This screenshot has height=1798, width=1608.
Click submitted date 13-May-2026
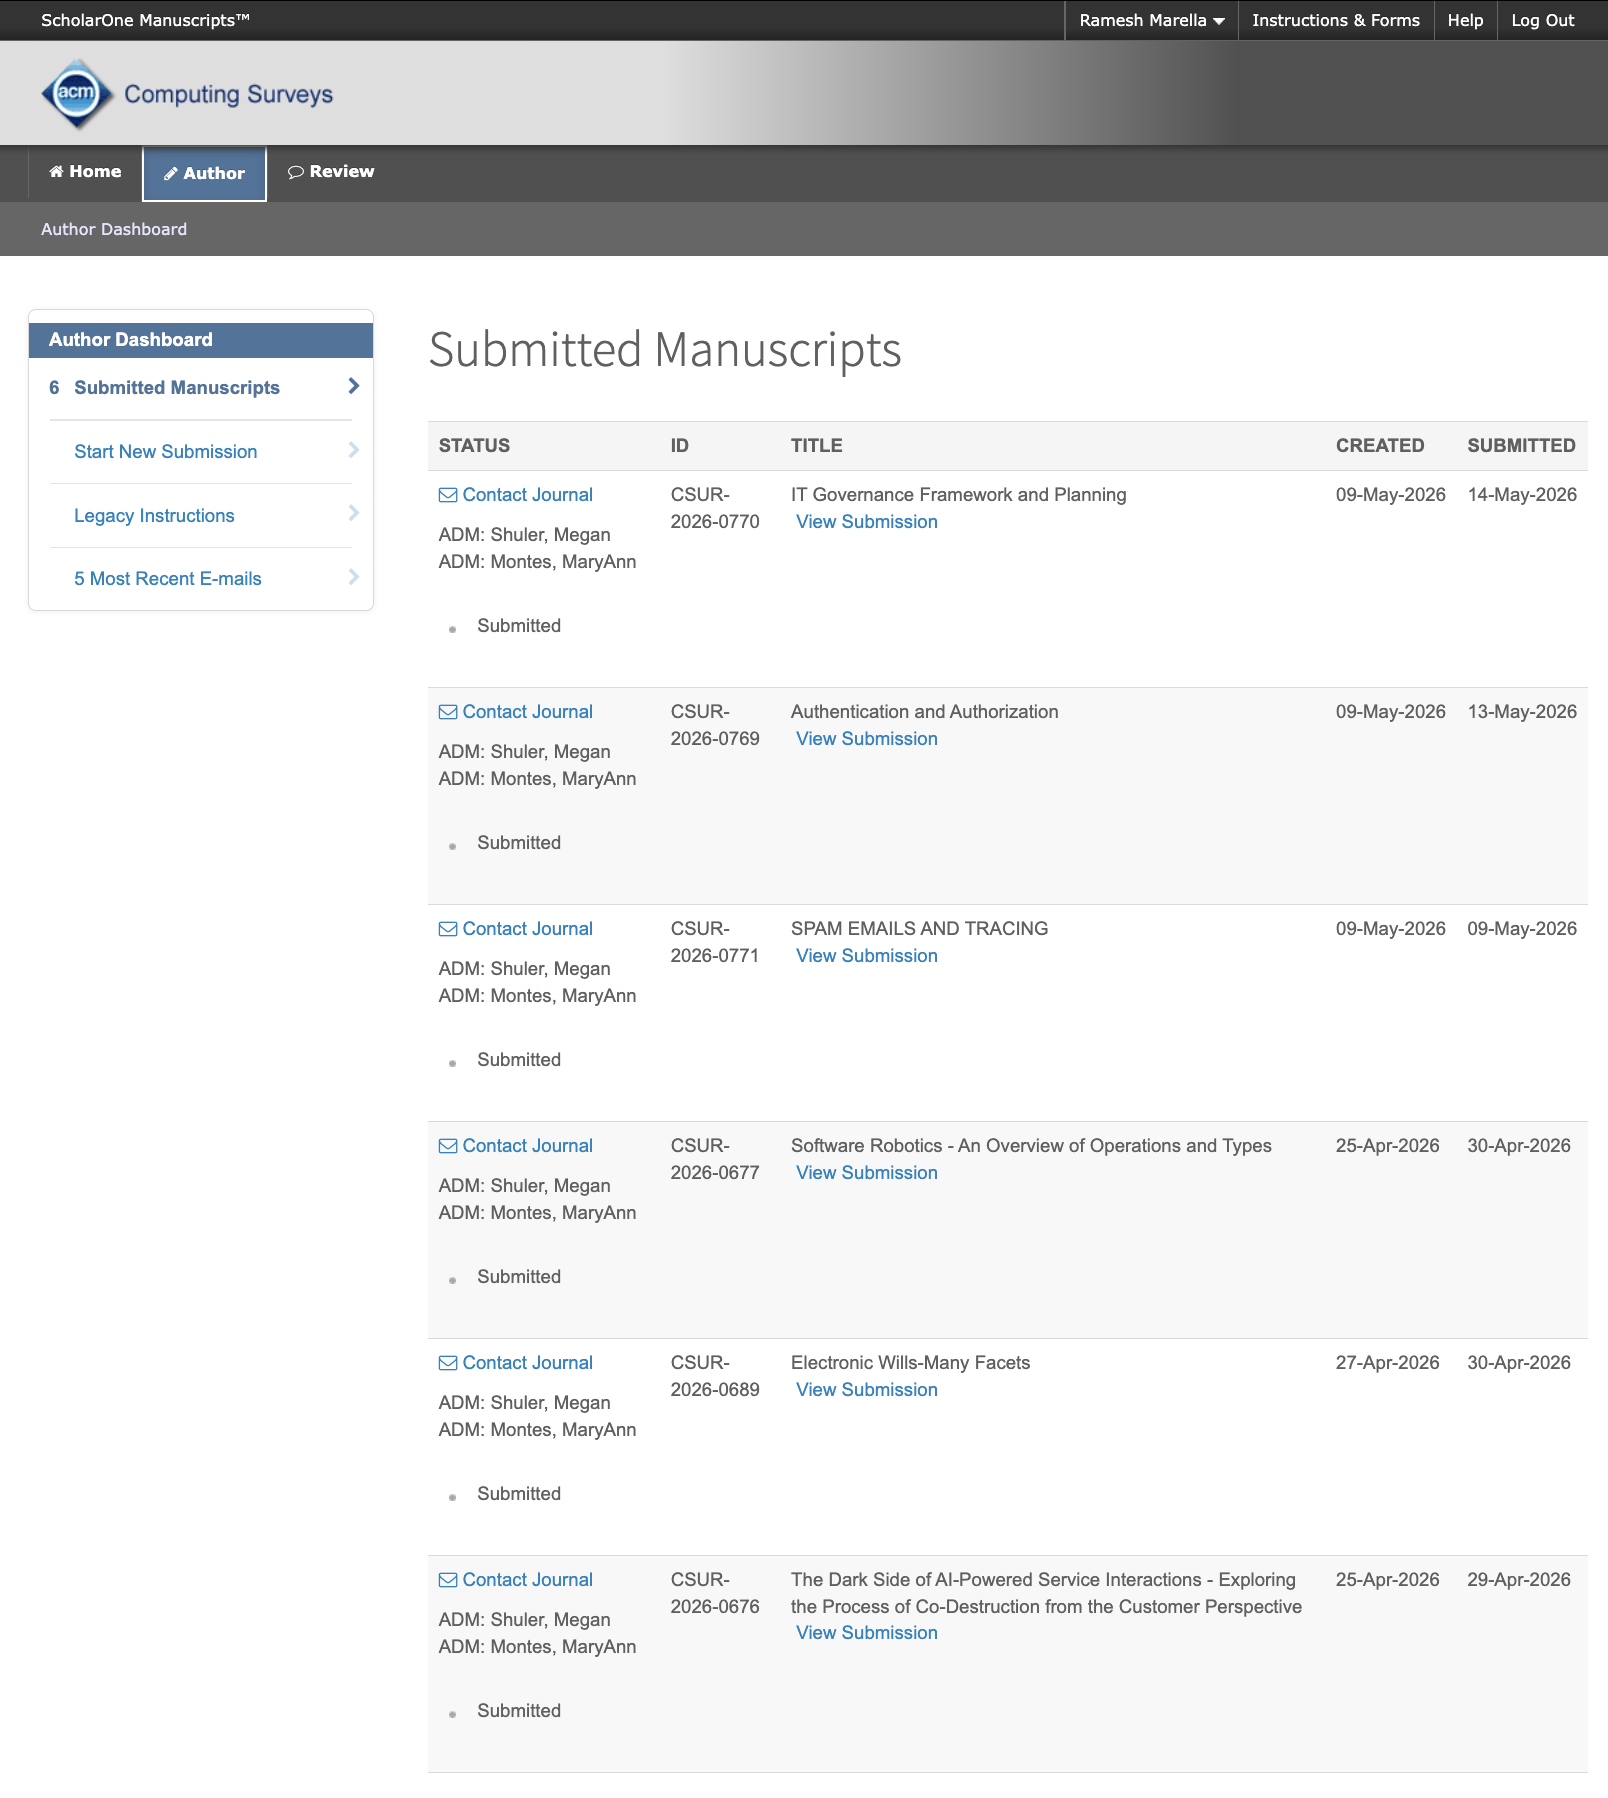click(x=1521, y=712)
